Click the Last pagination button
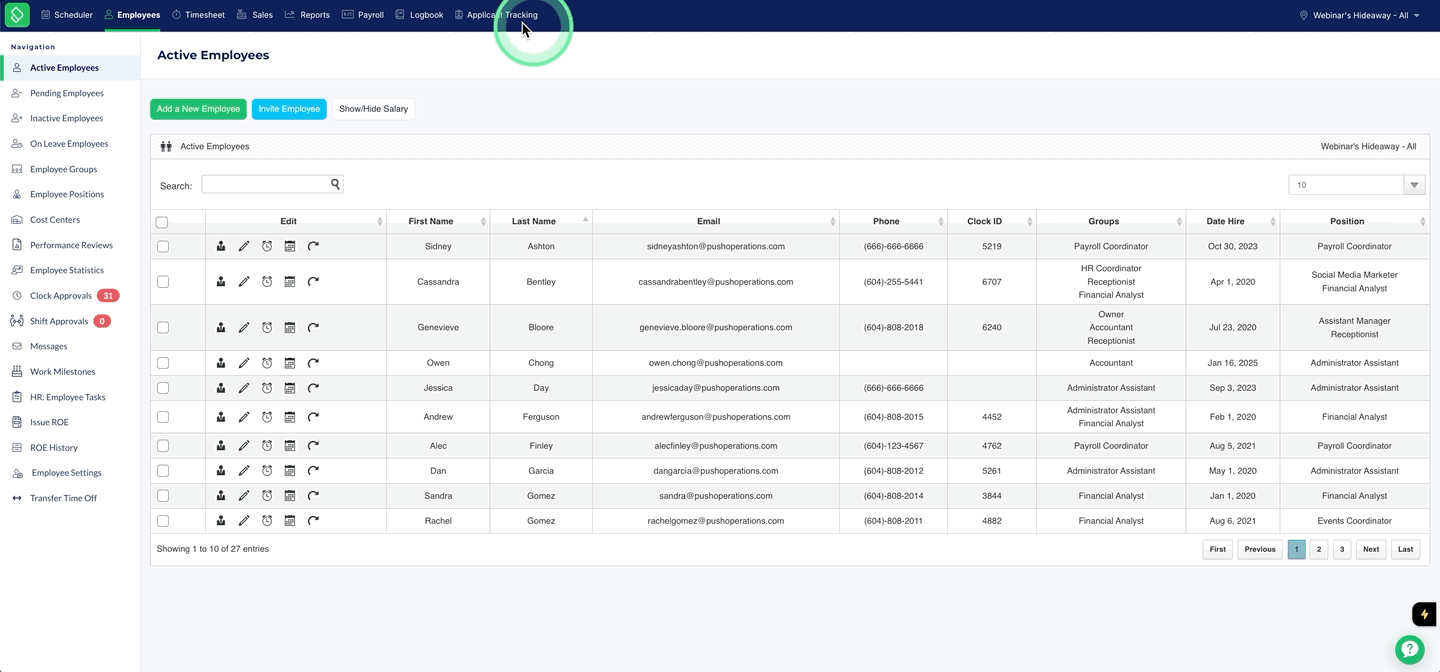 coord(1405,549)
